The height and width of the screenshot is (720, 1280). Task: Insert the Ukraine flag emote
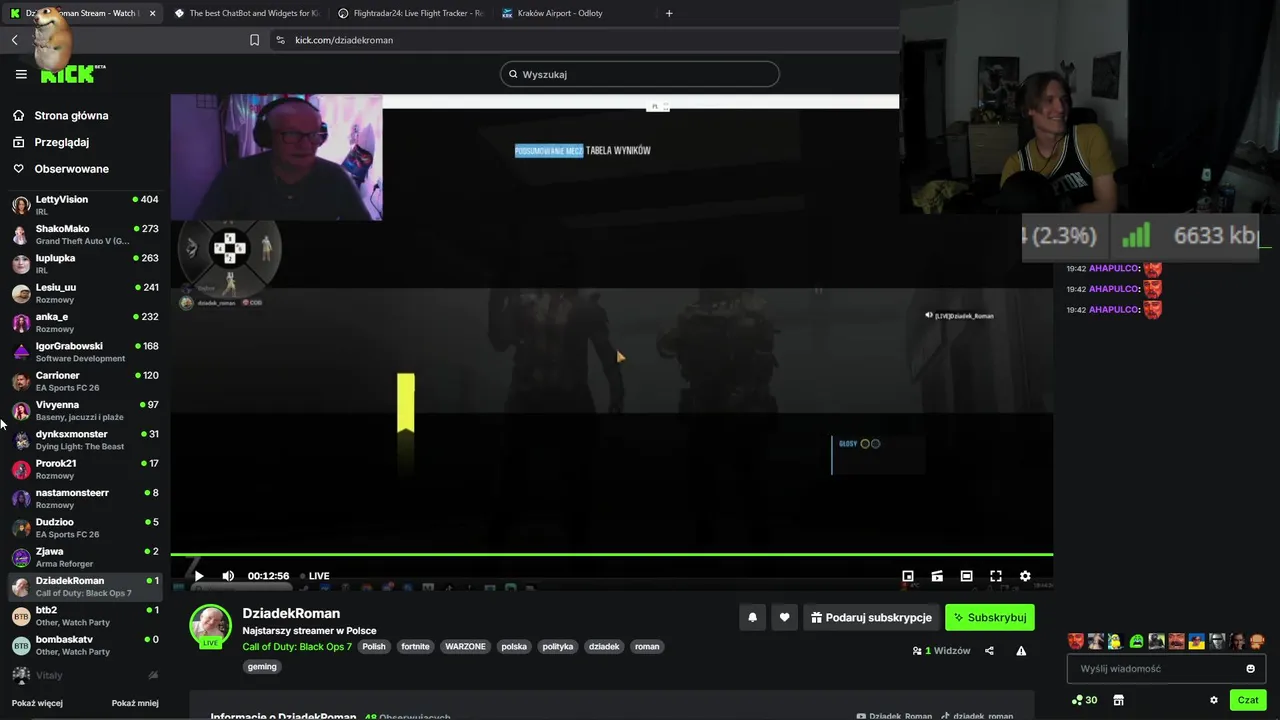pos(1197,641)
